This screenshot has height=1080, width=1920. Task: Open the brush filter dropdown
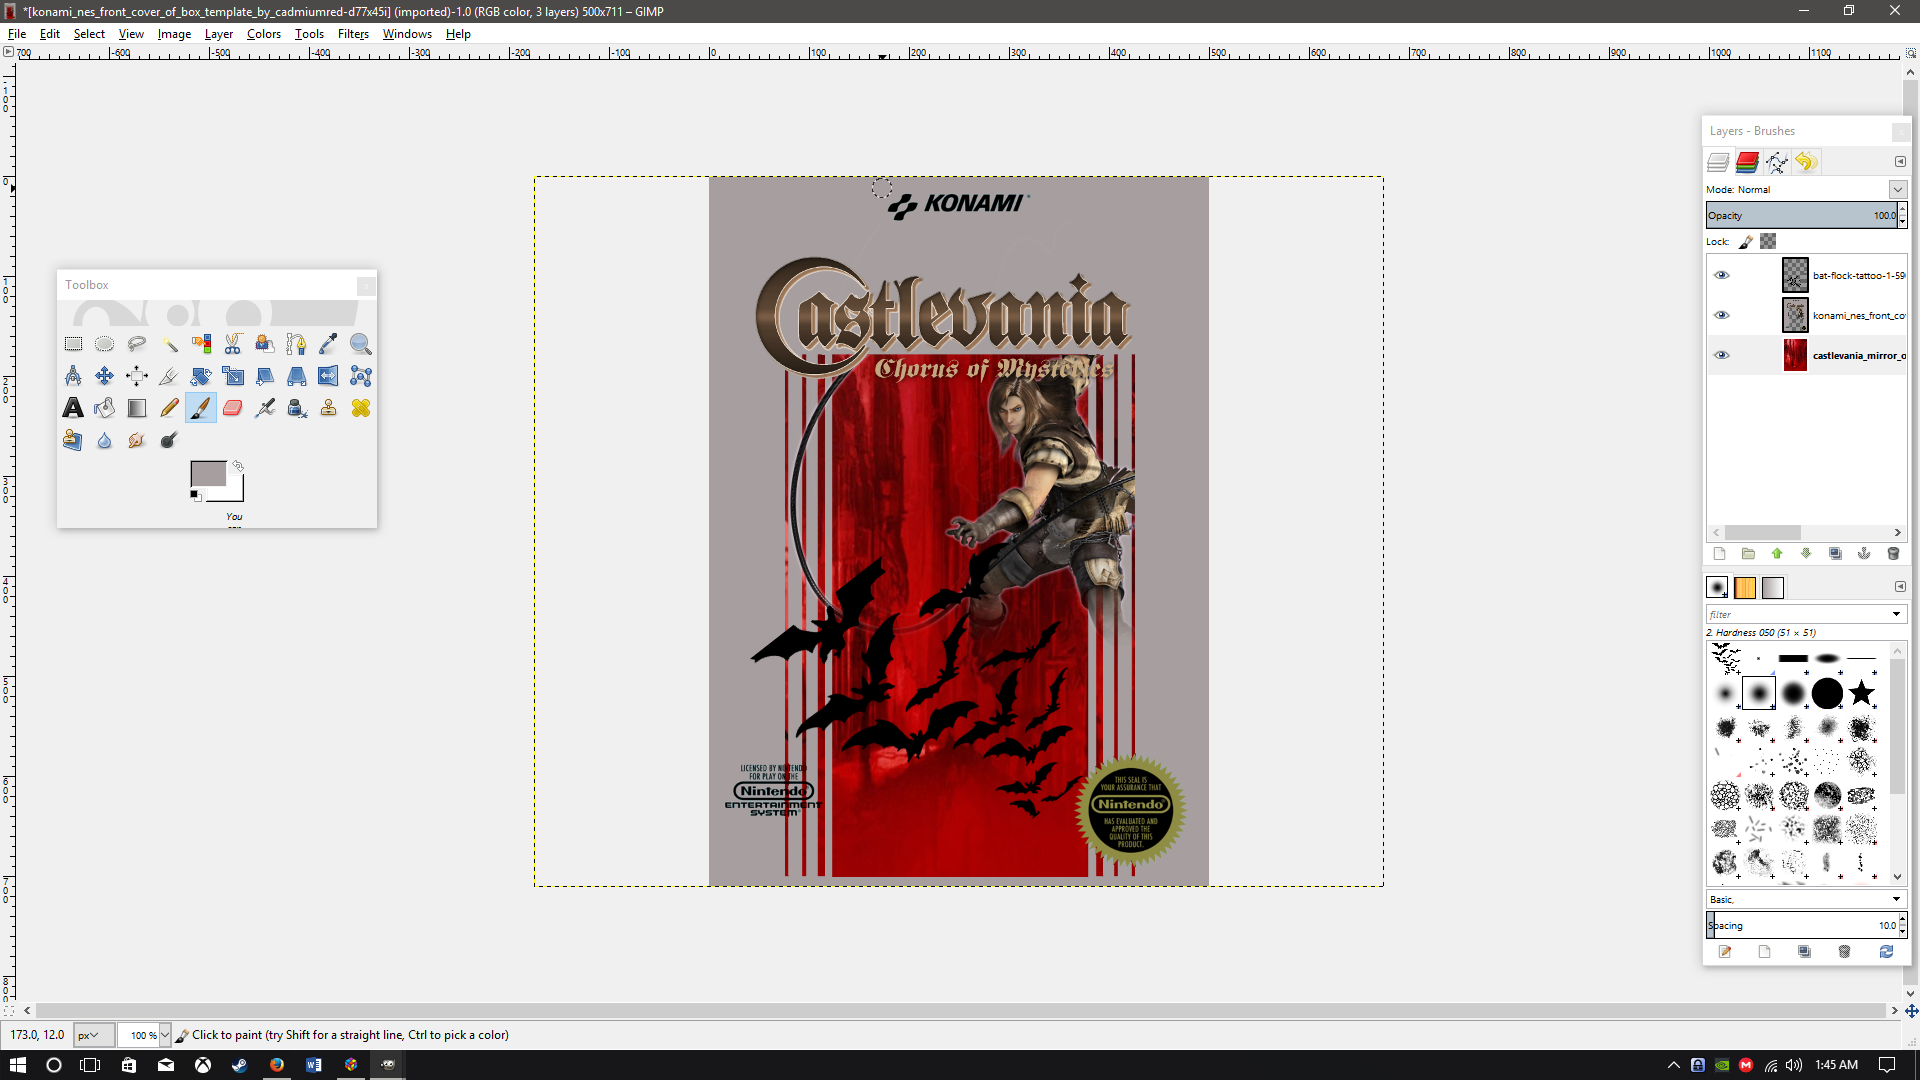click(x=1896, y=614)
